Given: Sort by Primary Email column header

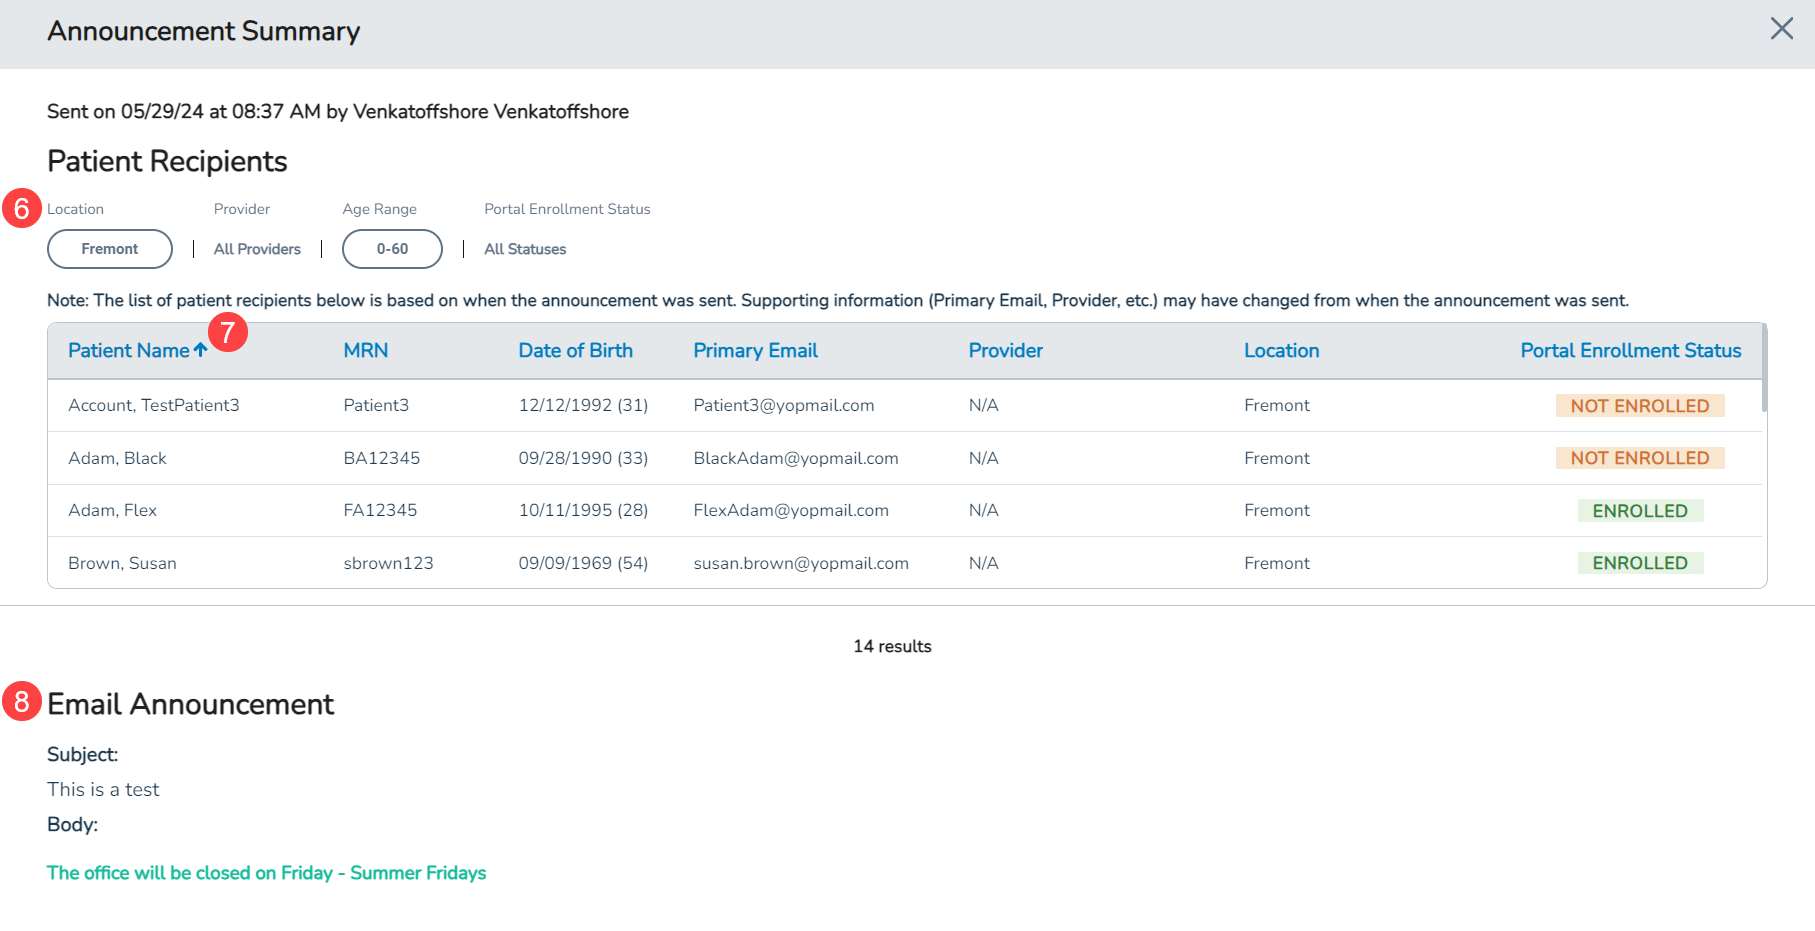Looking at the screenshot, I should tap(755, 351).
